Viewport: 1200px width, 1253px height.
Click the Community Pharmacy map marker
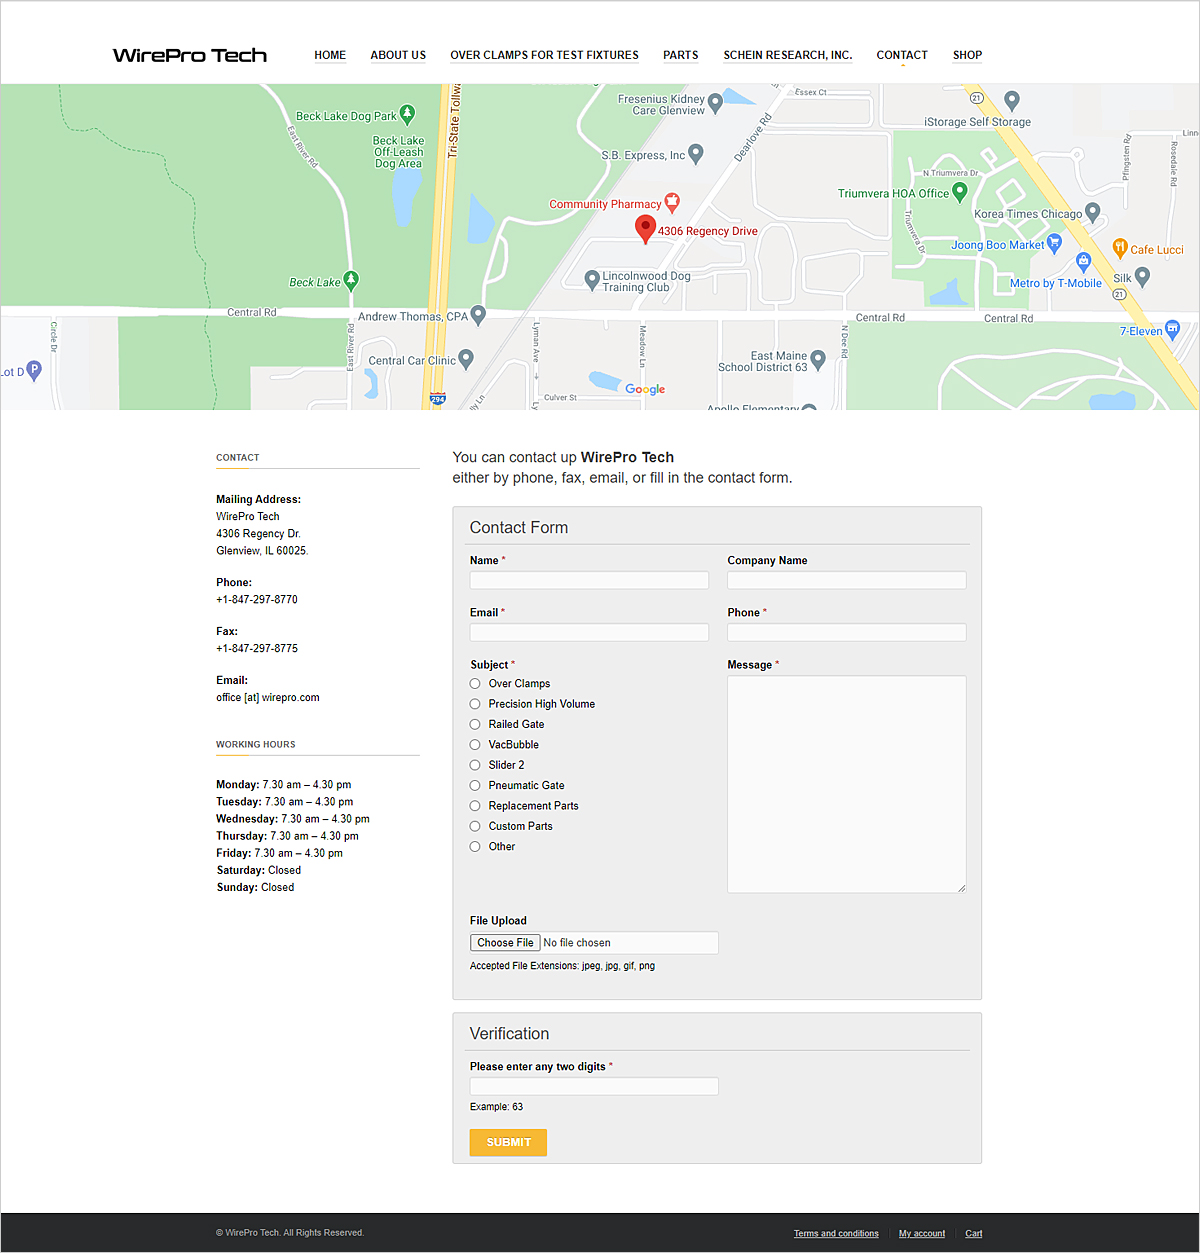[672, 203]
